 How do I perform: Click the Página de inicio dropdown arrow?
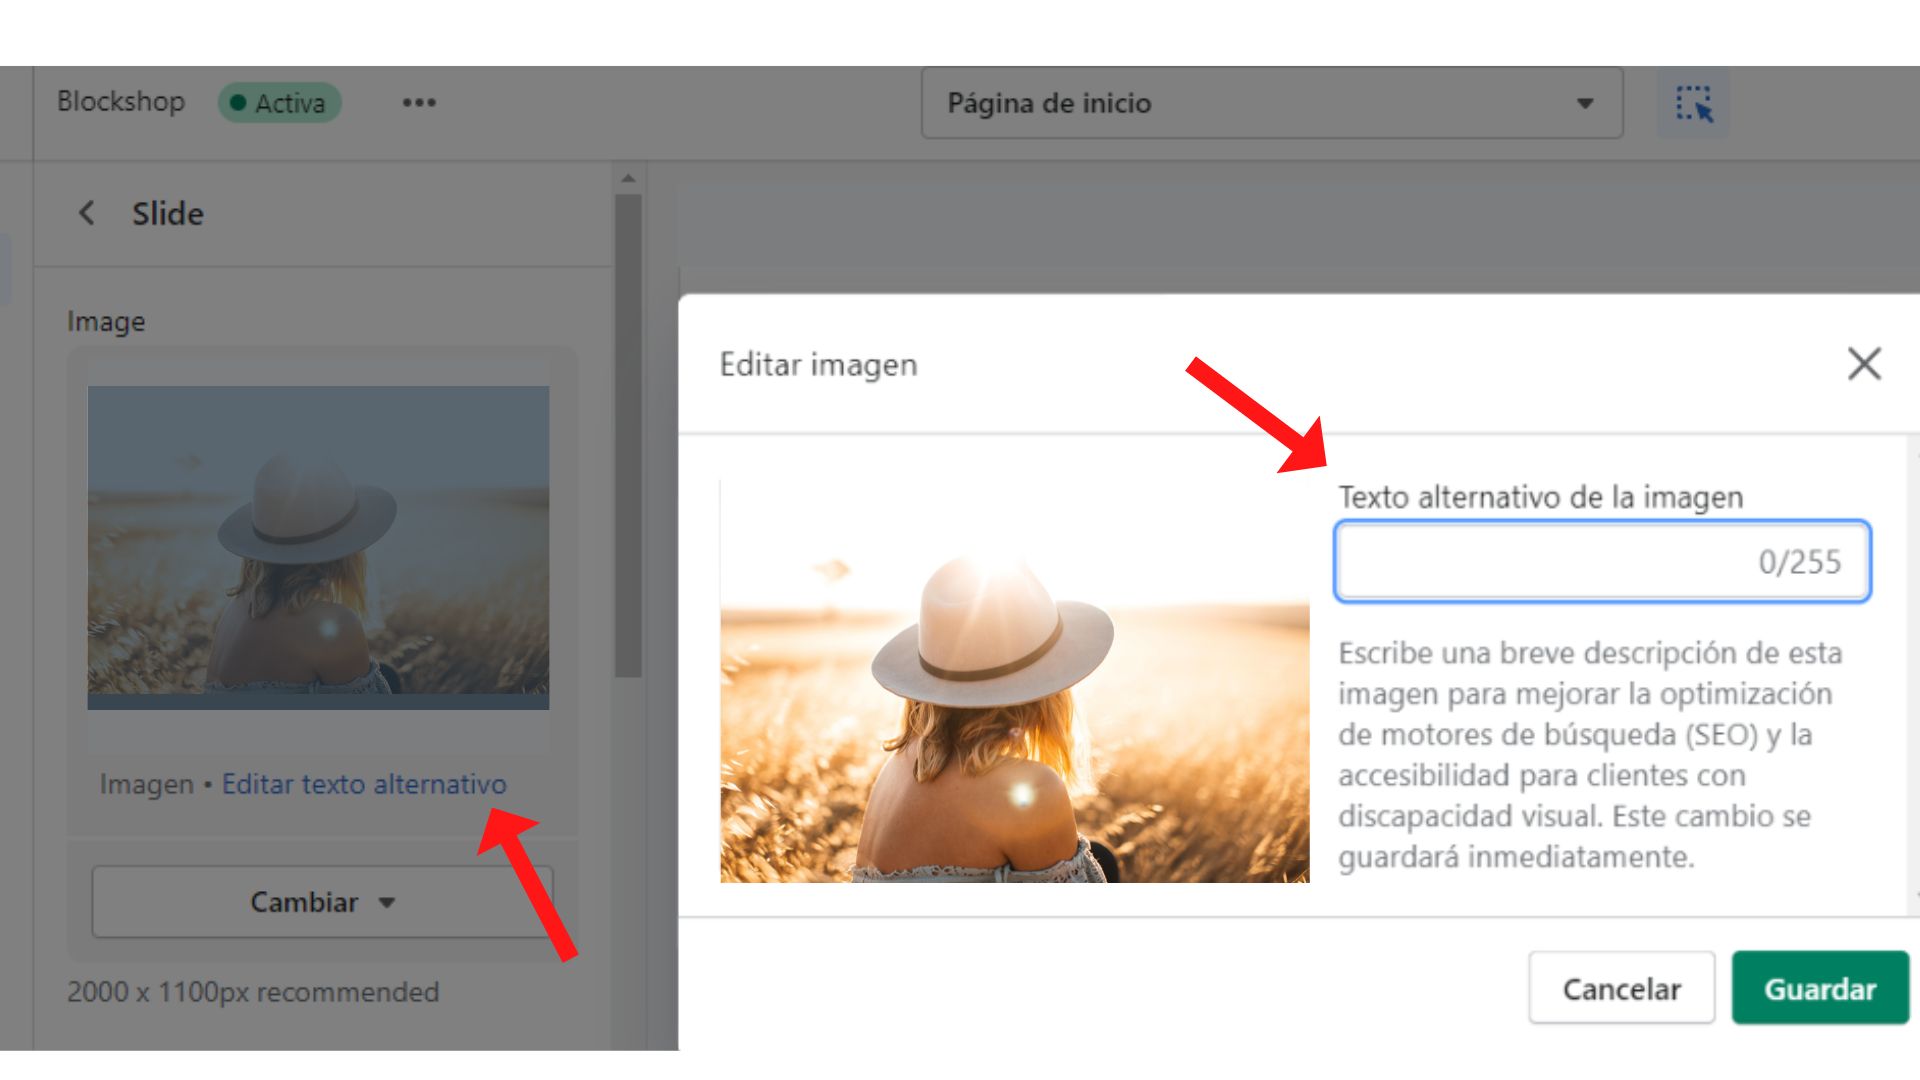point(1585,103)
